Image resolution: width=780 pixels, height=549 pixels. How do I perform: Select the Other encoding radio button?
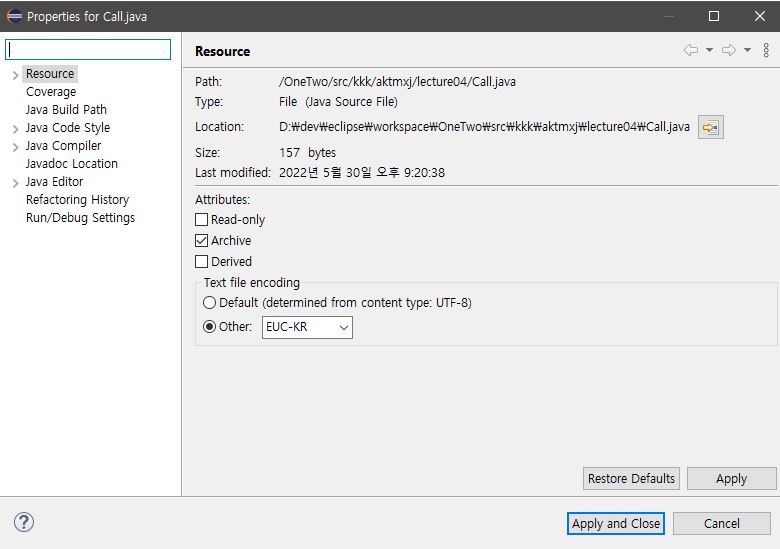coord(209,327)
